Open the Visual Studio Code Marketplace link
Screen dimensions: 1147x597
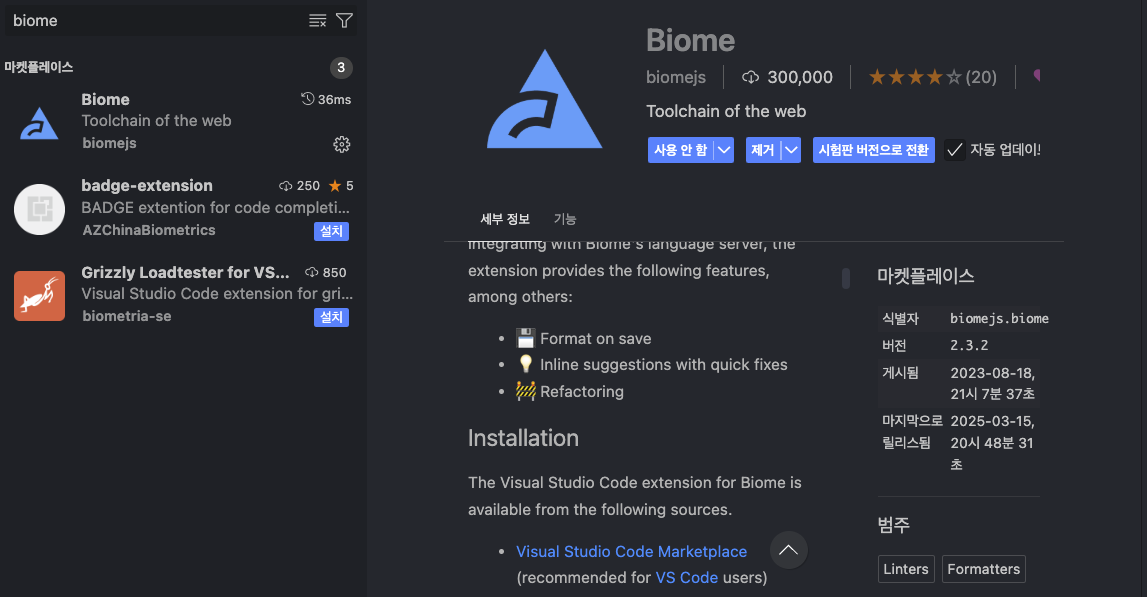631,551
